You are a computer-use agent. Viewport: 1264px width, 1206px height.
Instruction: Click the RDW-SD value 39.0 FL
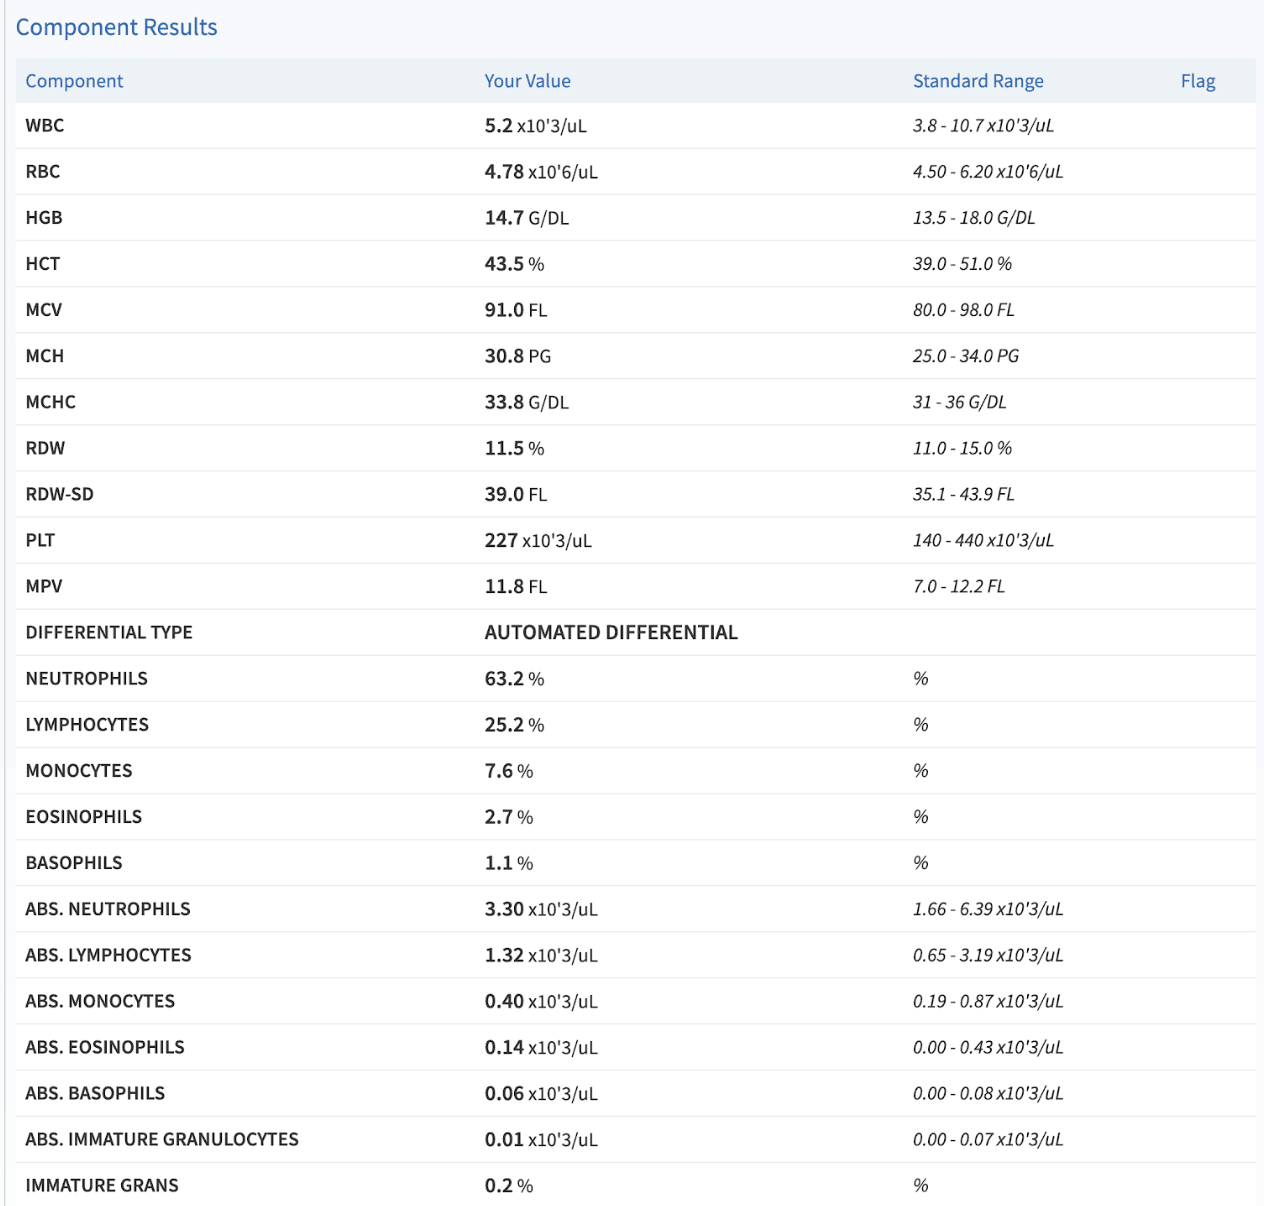(x=516, y=494)
